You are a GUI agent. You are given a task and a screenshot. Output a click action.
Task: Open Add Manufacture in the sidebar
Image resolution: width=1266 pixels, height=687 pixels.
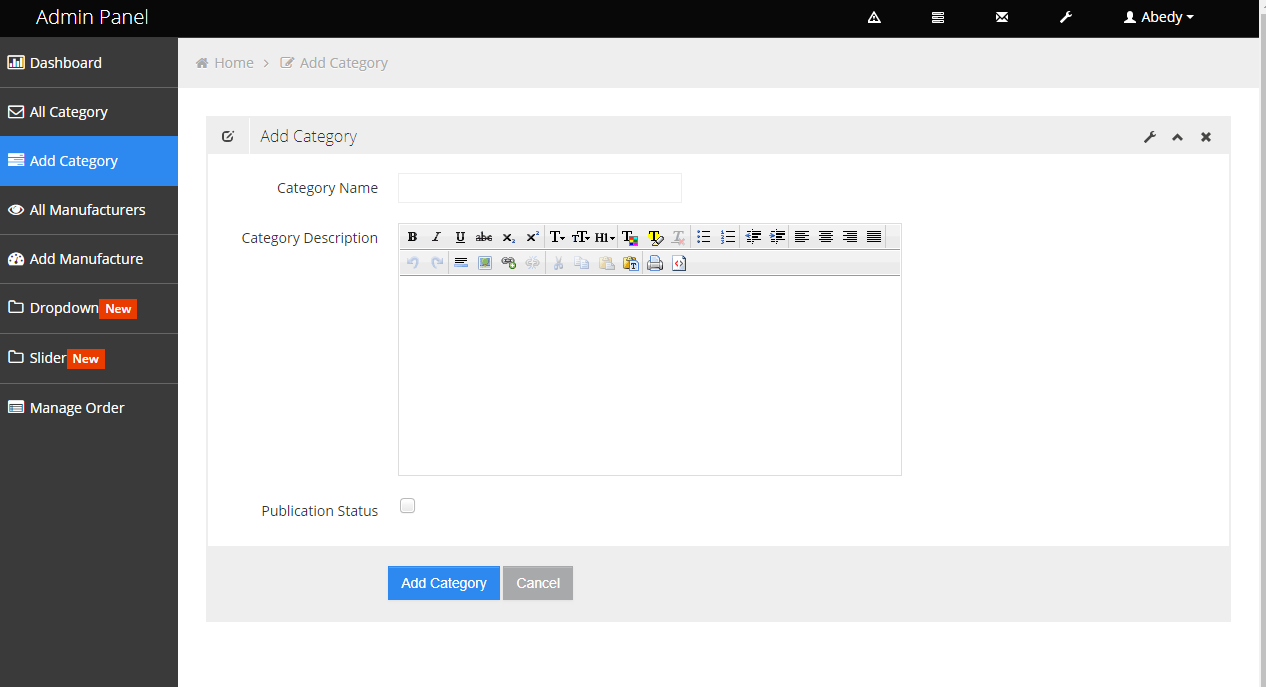click(x=89, y=259)
